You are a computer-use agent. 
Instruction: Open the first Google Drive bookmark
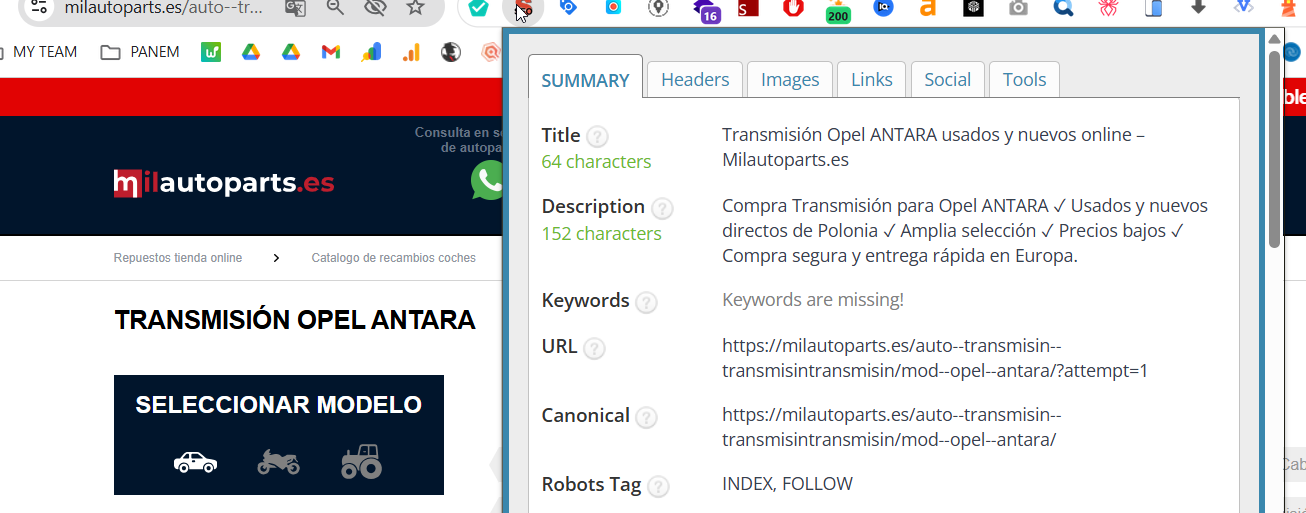(x=251, y=52)
